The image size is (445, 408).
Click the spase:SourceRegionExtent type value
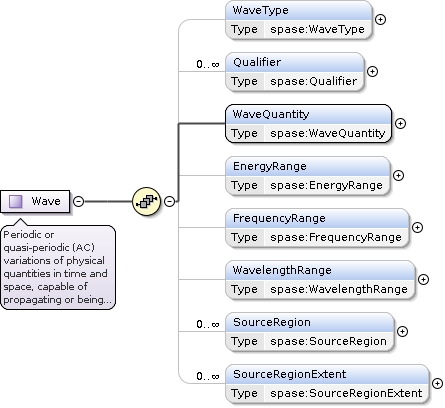click(x=346, y=393)
